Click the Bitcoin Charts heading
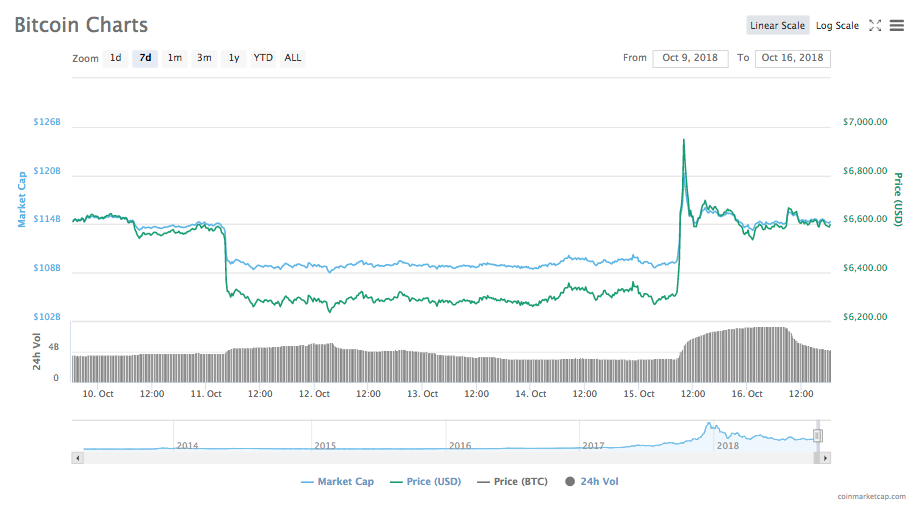924x511 pixels. pyautogui.click(x=81, y=25)
